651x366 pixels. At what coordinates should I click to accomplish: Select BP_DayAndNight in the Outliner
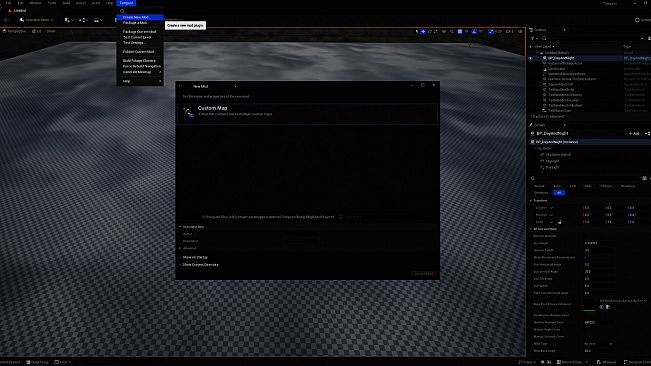561,58
